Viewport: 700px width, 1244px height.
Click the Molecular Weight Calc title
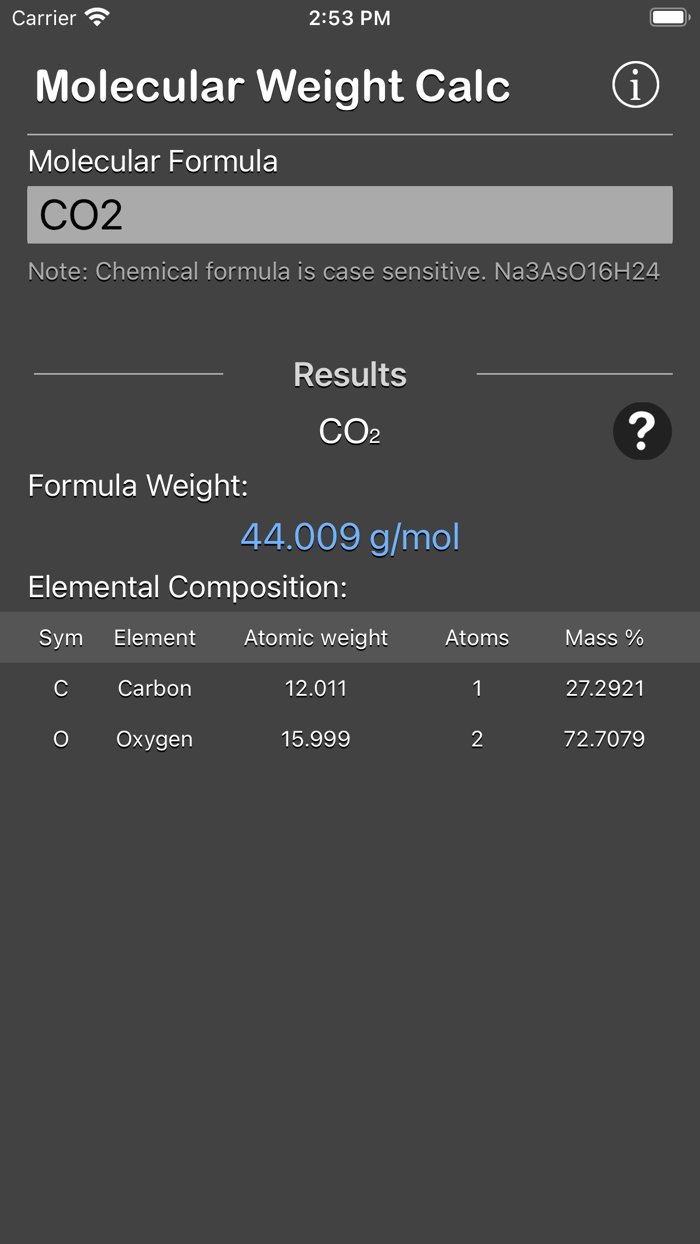tap(273, 85)
